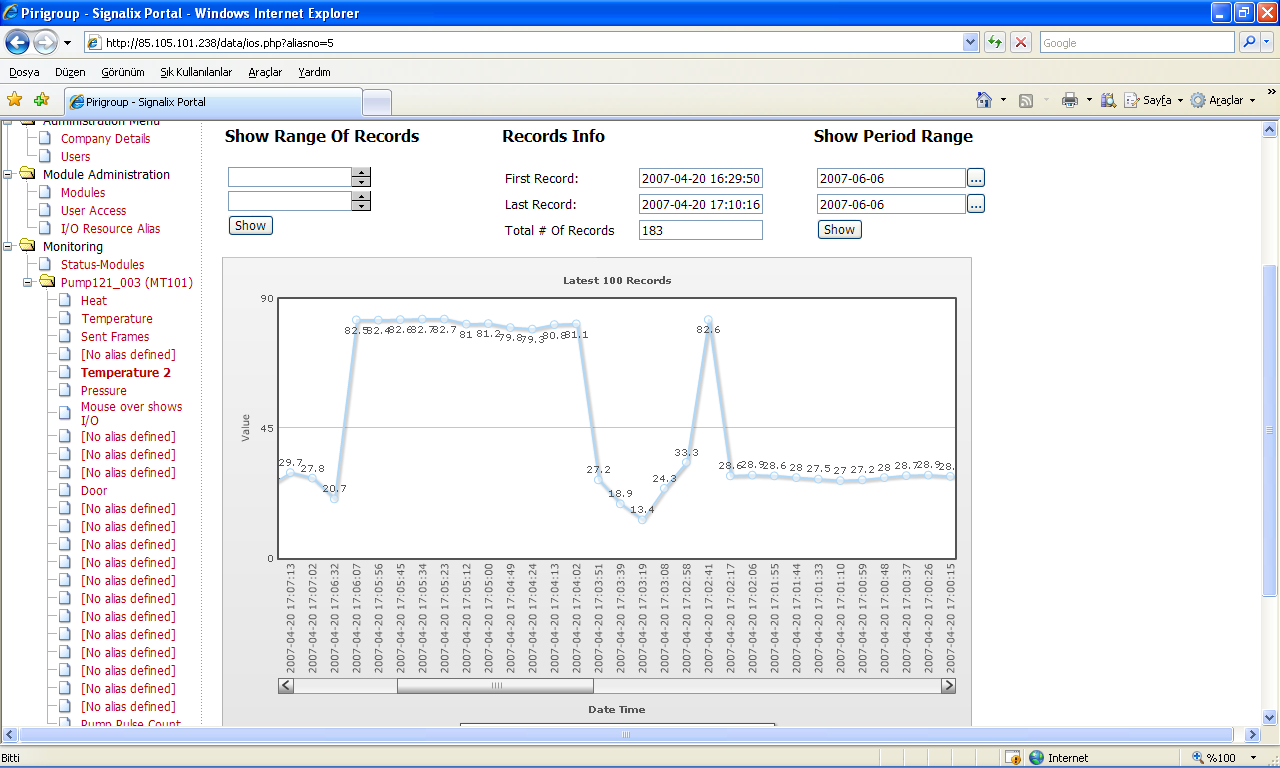Click the browser Back arrow button
1280x768 pixels.
tap(18, 43)
